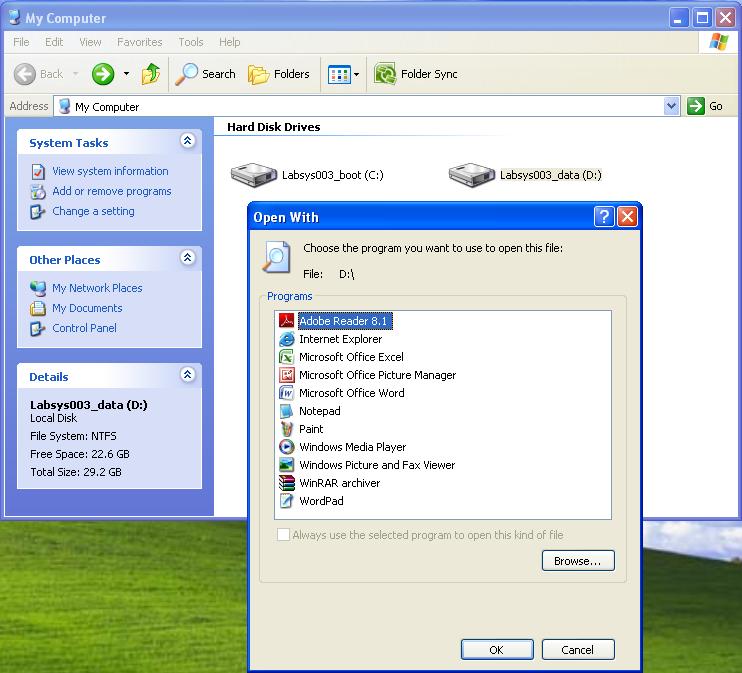
Task: Open Search via magnifying glass icon
Action: 186,74
